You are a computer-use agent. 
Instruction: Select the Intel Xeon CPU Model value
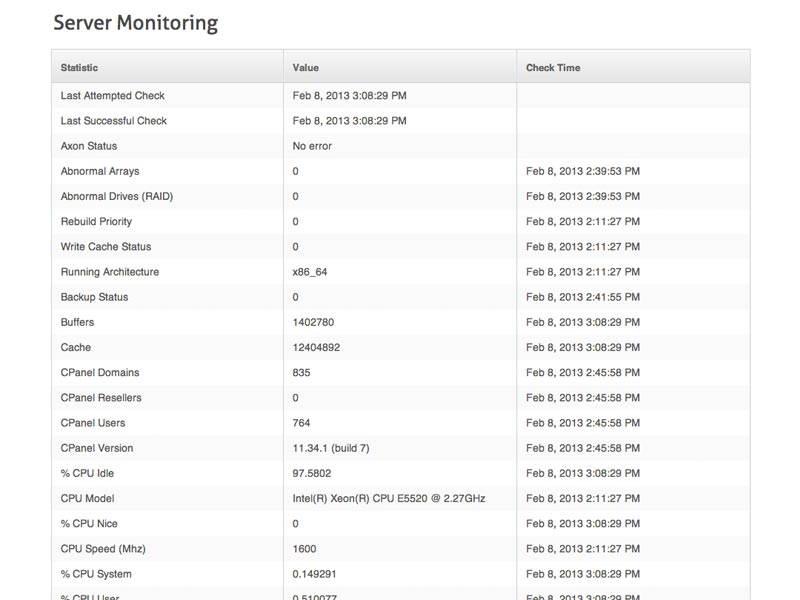click(389, 498)
